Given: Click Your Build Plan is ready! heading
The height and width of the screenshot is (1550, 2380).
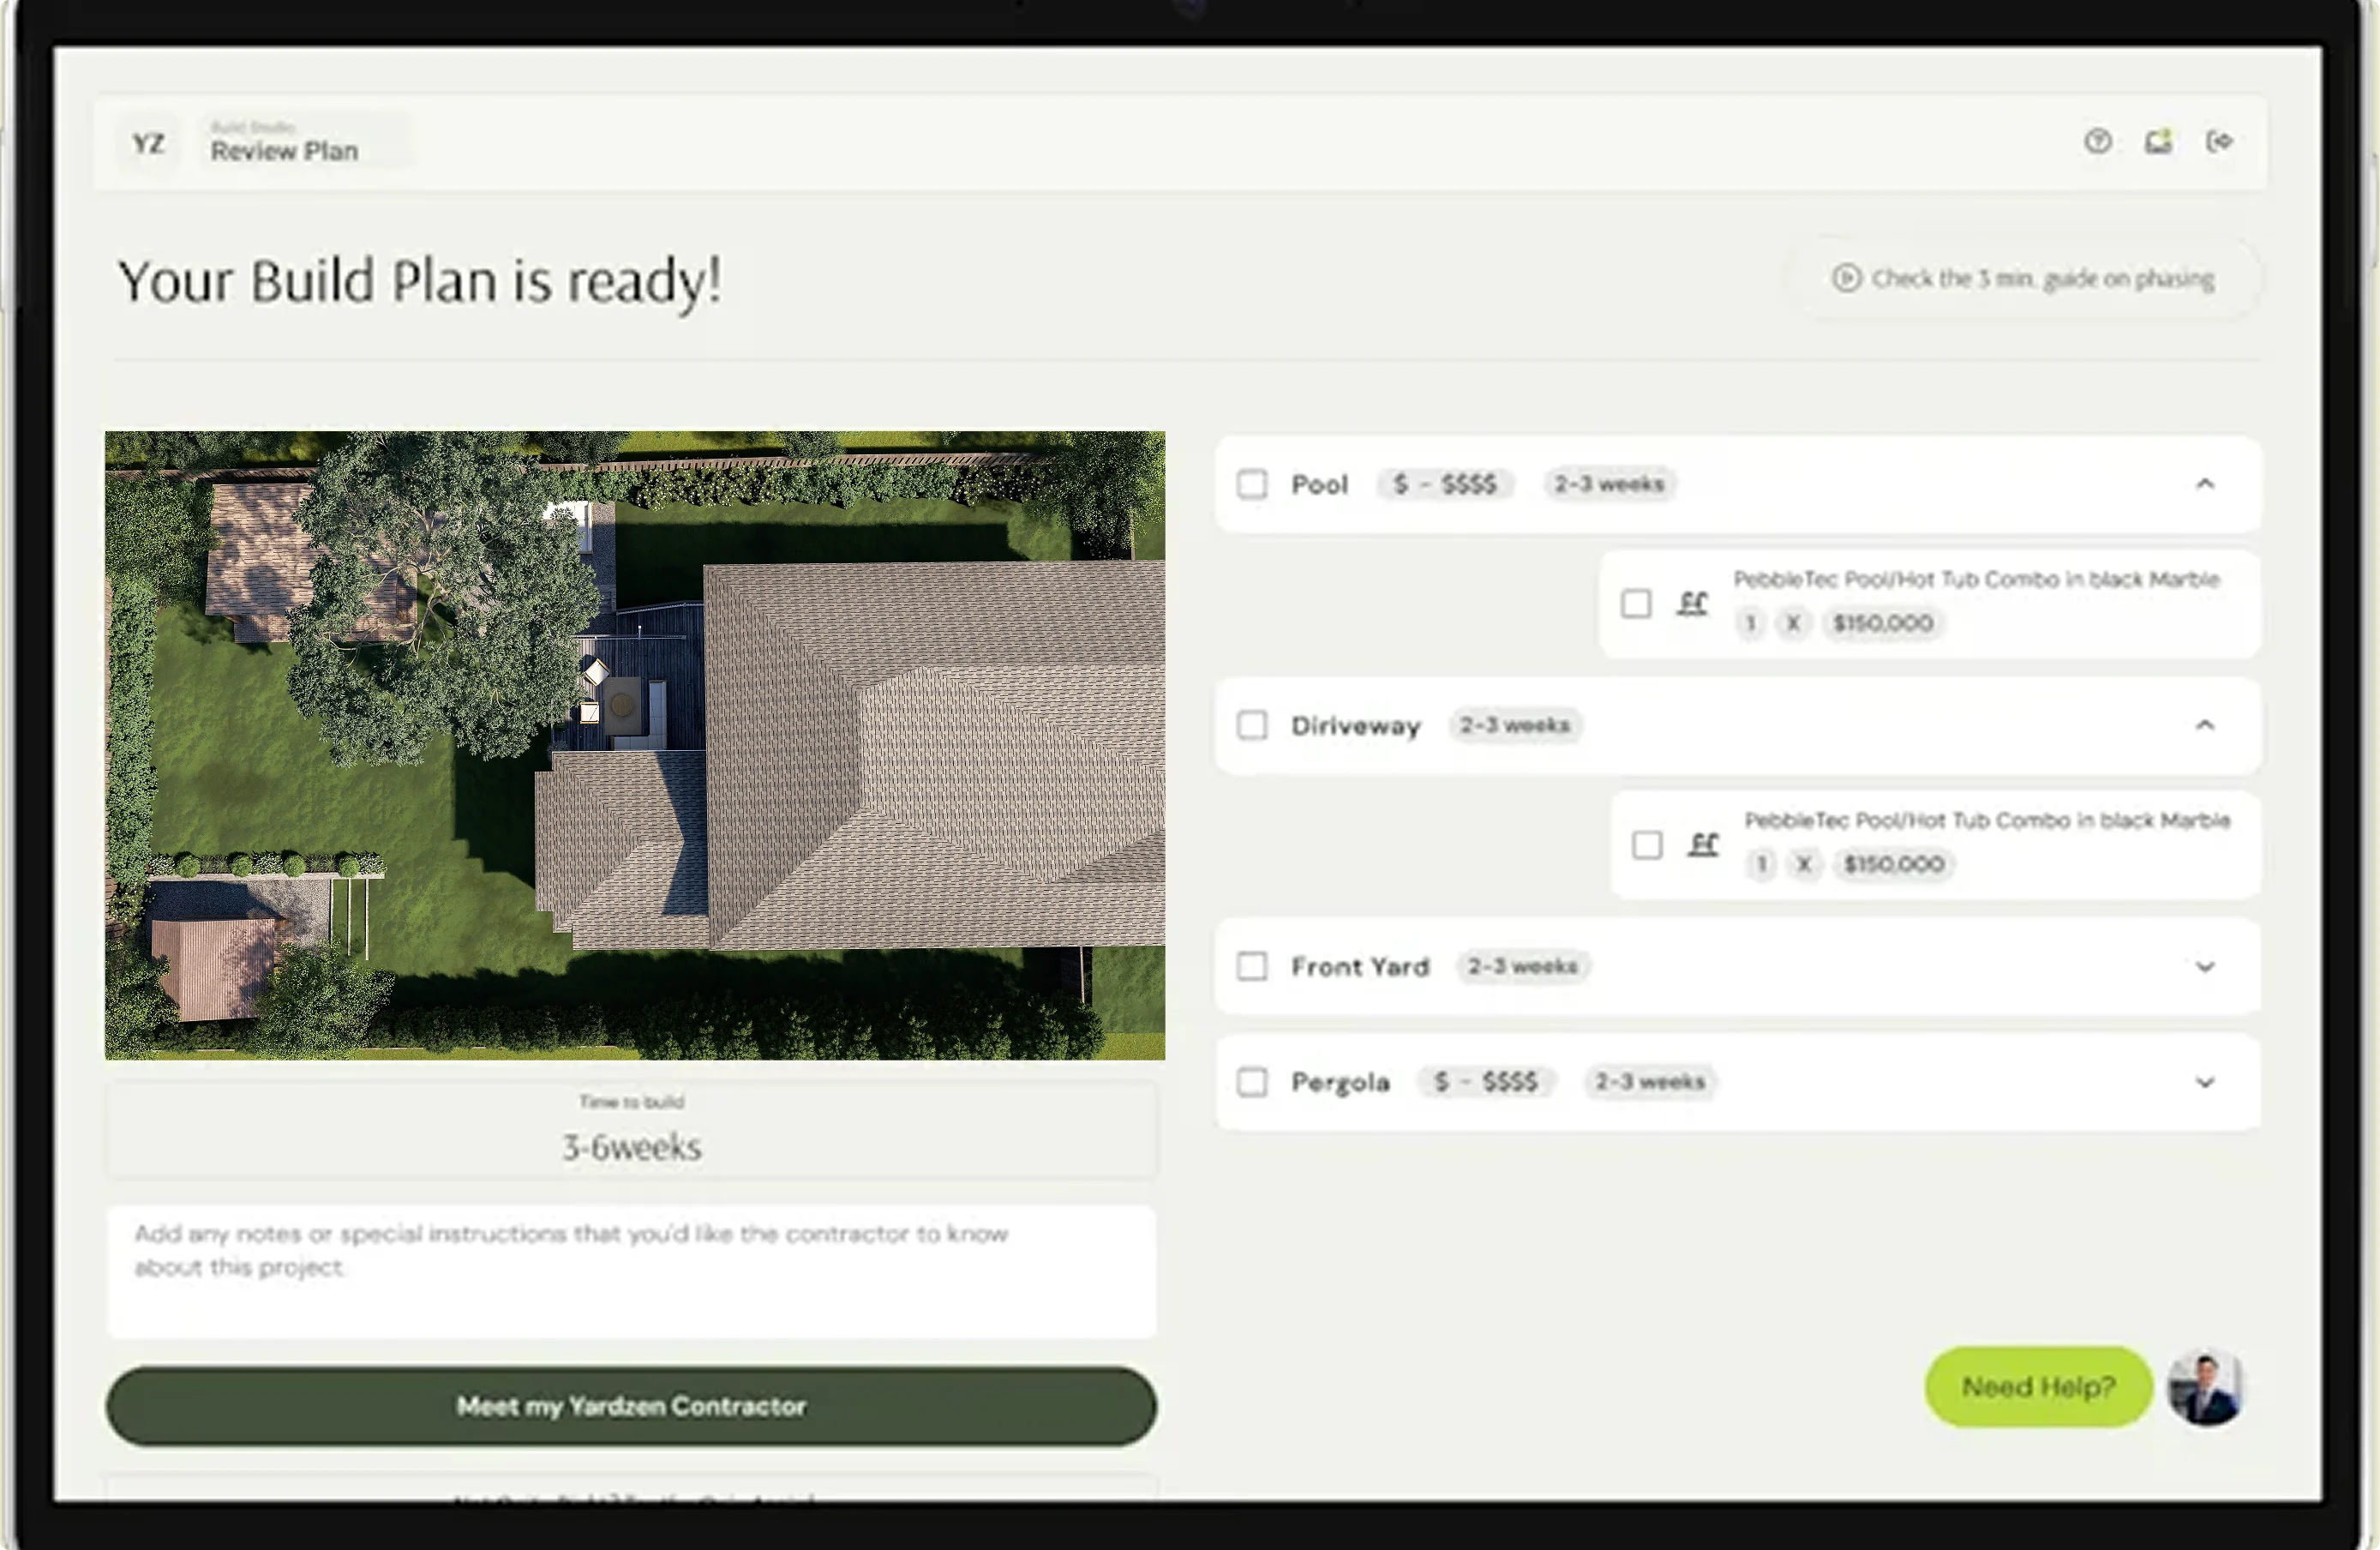Looking at the screenshot, I should tap(420, 281).
